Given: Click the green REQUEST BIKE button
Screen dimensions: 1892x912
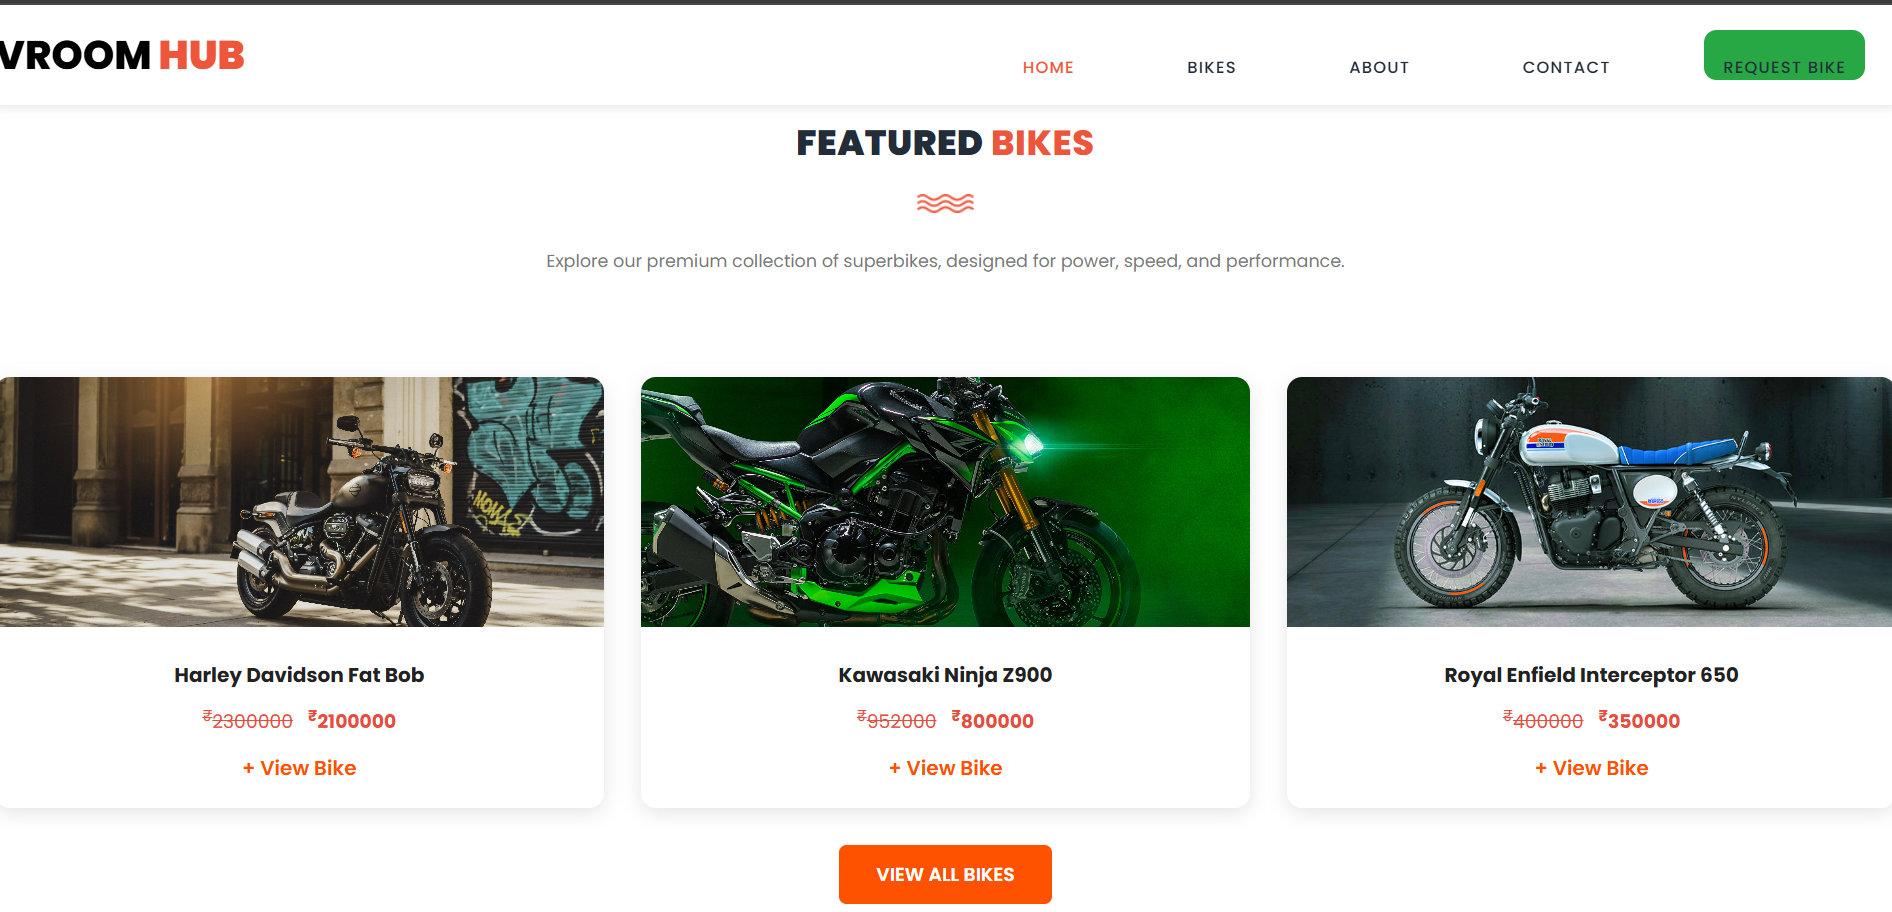Looking at the screenshot, I should tap(1784, 55).
